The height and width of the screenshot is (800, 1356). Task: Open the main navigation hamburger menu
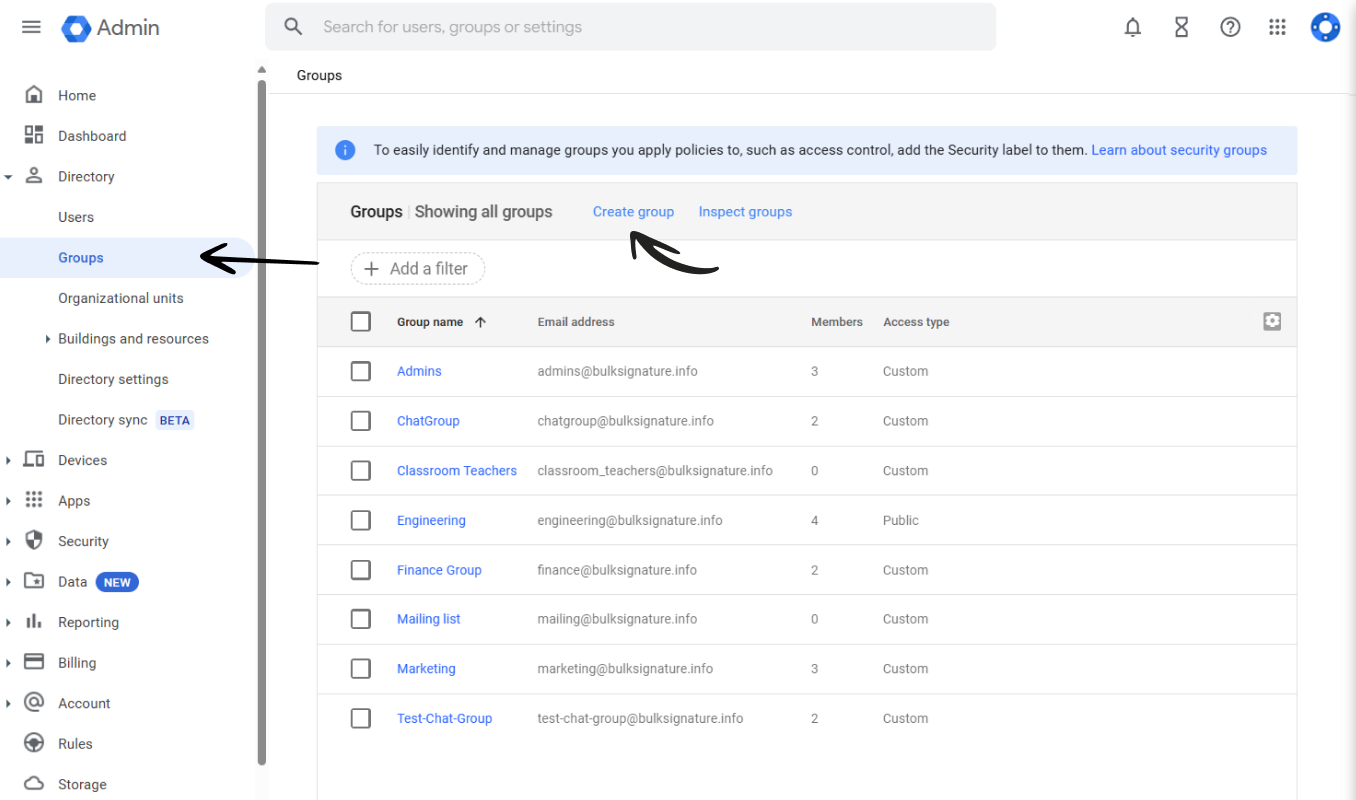coord(31,27)
